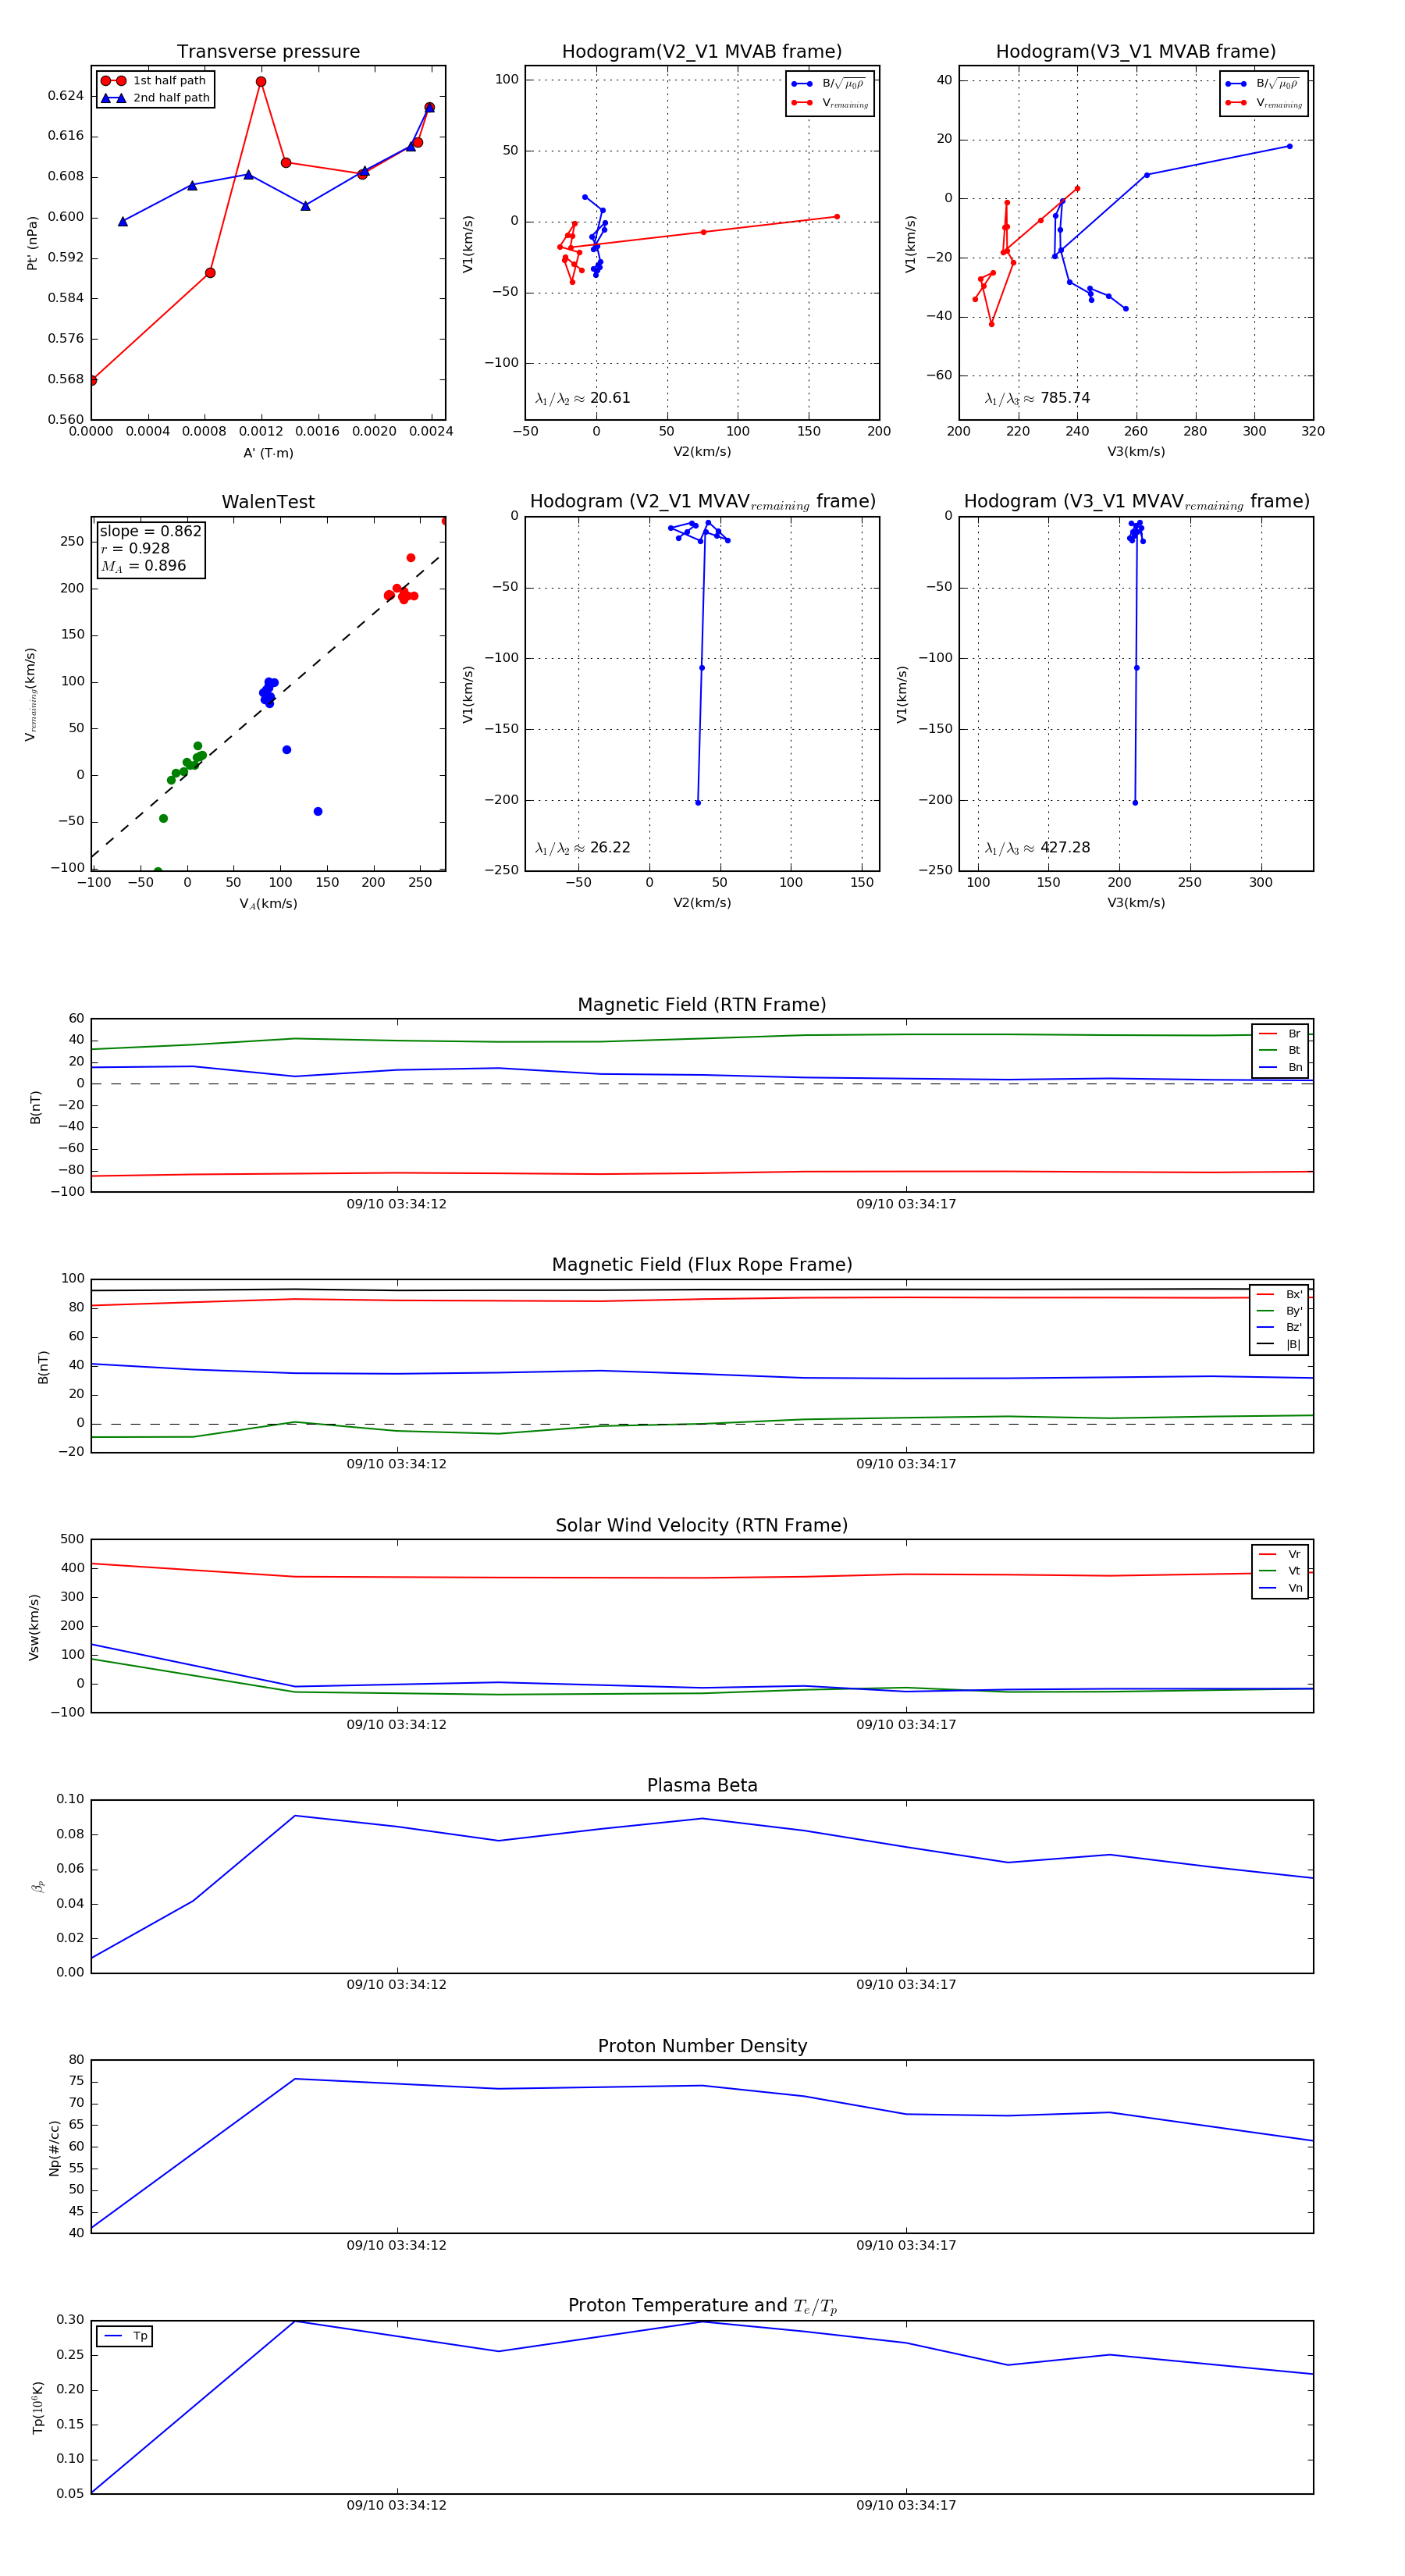Image resolution: width=1405 pixels, height=2576 pixels.
Task: Click the 20.61 eigenvalue ratio label
Action: (583, 398)
